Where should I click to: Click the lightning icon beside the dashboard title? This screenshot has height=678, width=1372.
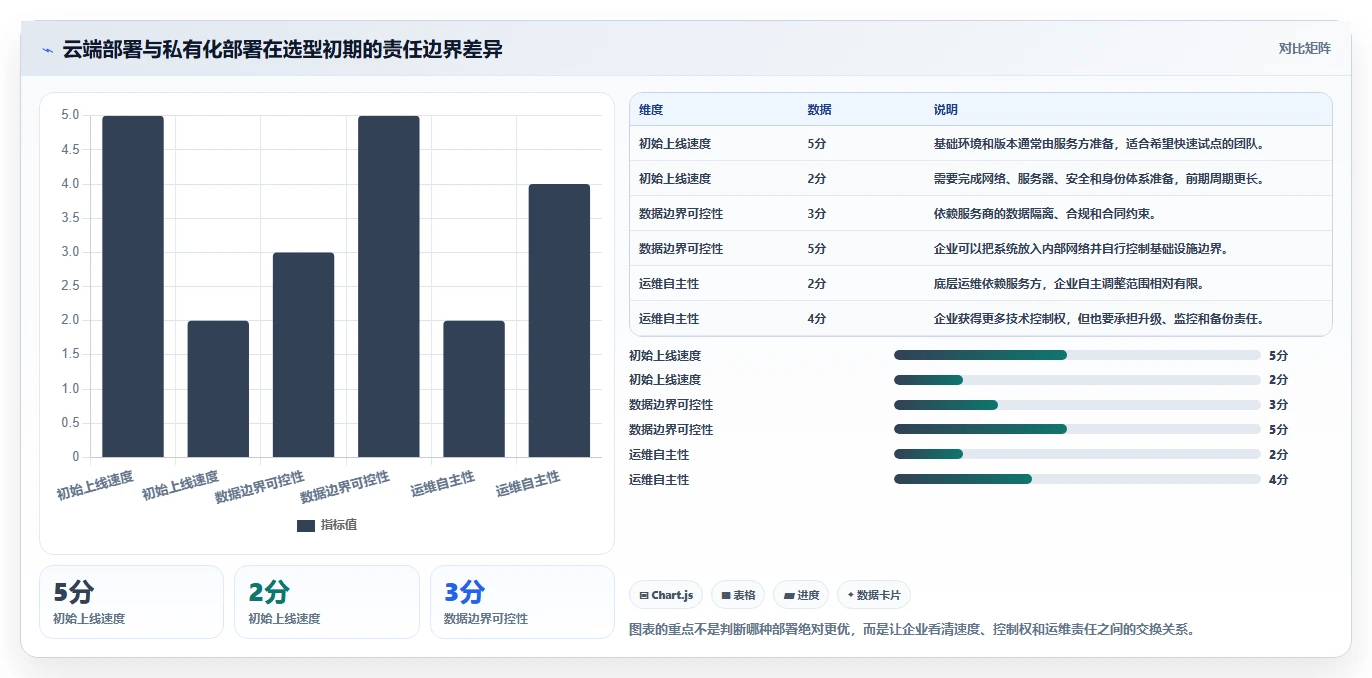pyautogui.click(x=47, y=50)
